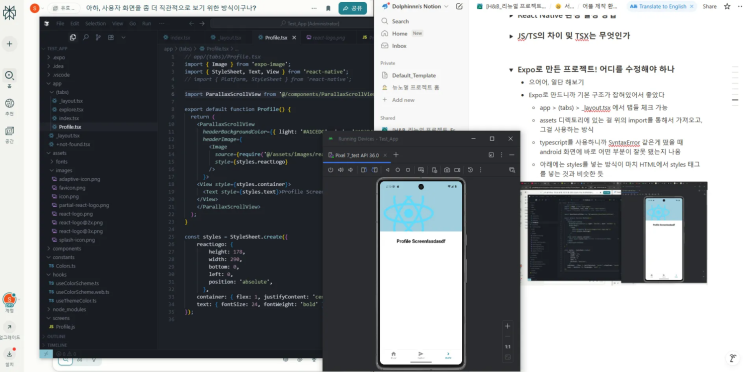743x372 pixels.
Task: Open the File menu in VS Code
Action: (x=60, y=23)
